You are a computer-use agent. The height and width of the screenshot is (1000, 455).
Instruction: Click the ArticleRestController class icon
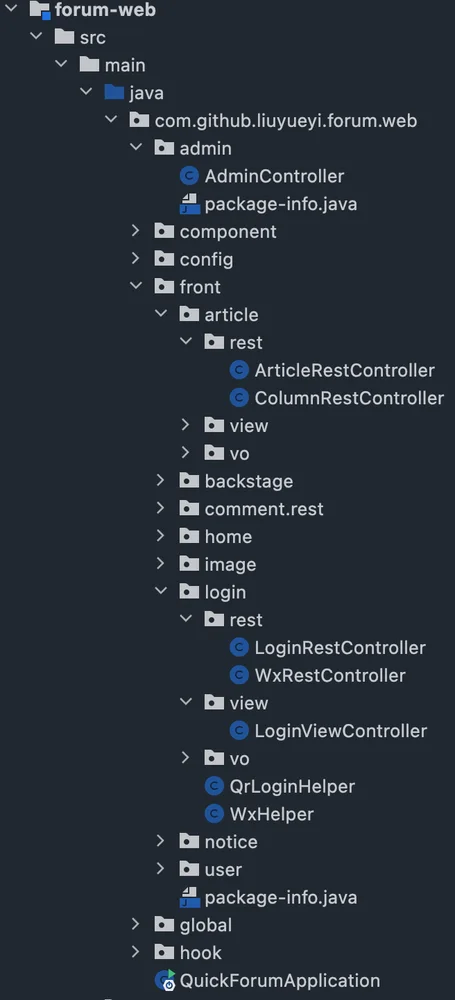tap(239, 370)
